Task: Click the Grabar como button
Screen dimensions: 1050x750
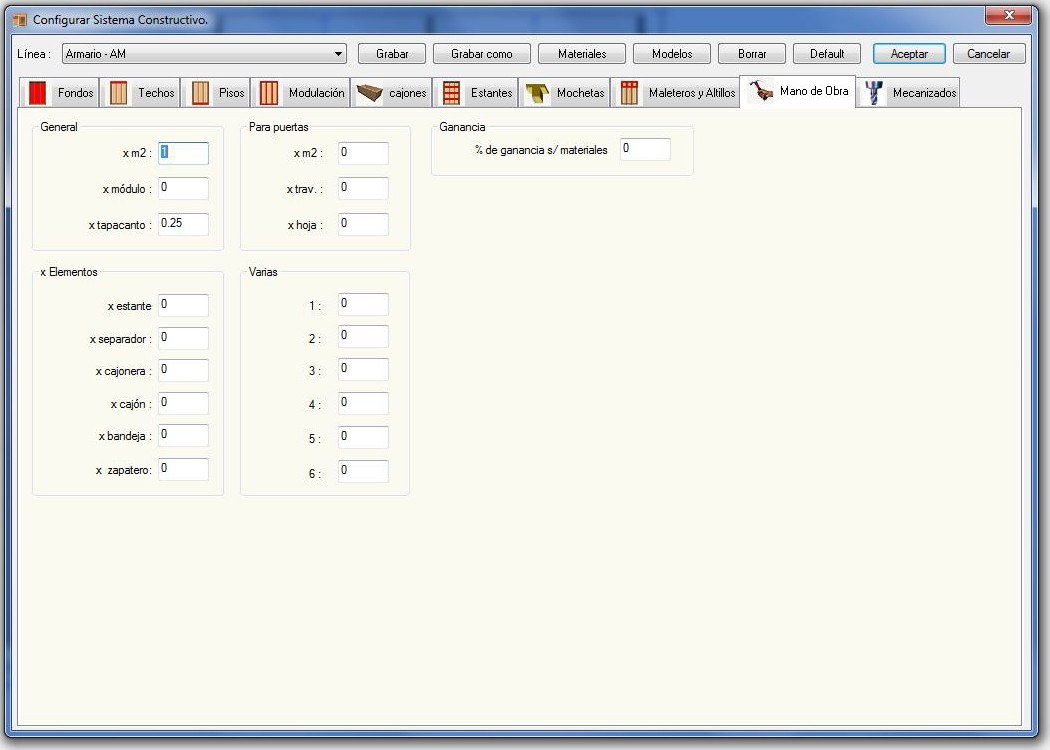Action: click(x=481, y=54)
